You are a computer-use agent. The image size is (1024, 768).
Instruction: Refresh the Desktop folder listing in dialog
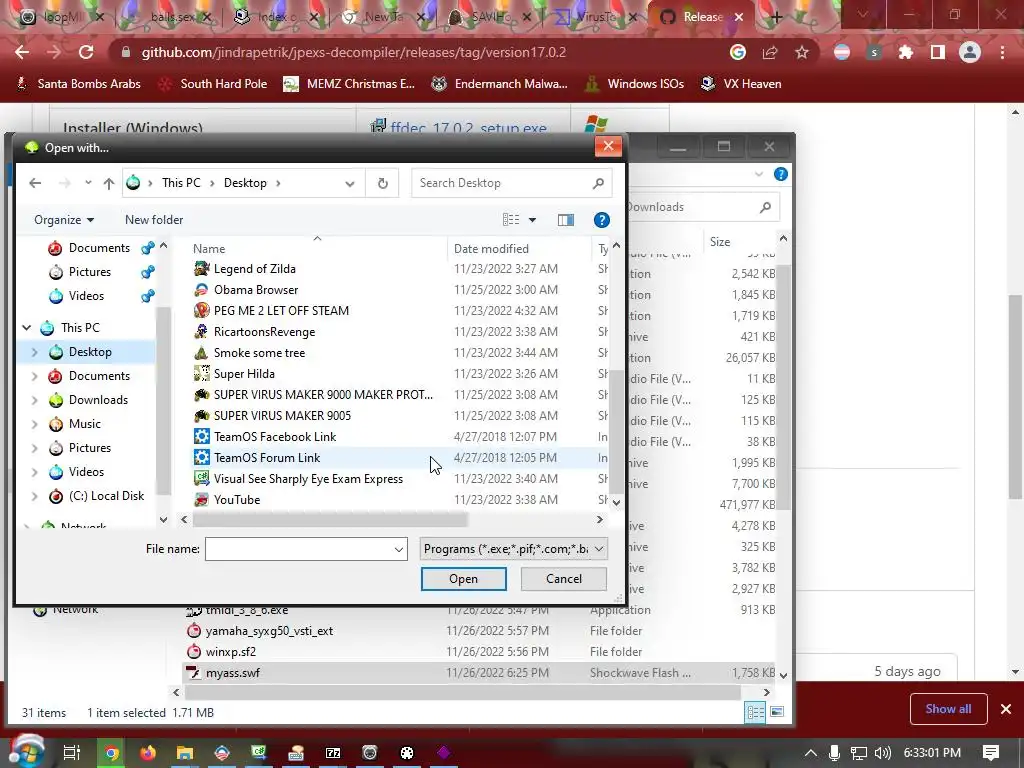[x=383, y=183]
